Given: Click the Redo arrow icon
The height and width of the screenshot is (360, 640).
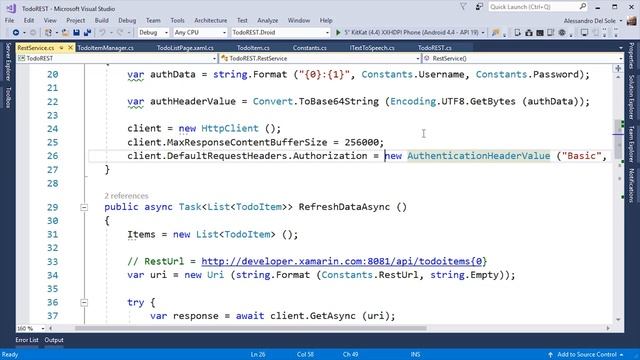Looking at the screenshot, I should (x=120, y=32).
